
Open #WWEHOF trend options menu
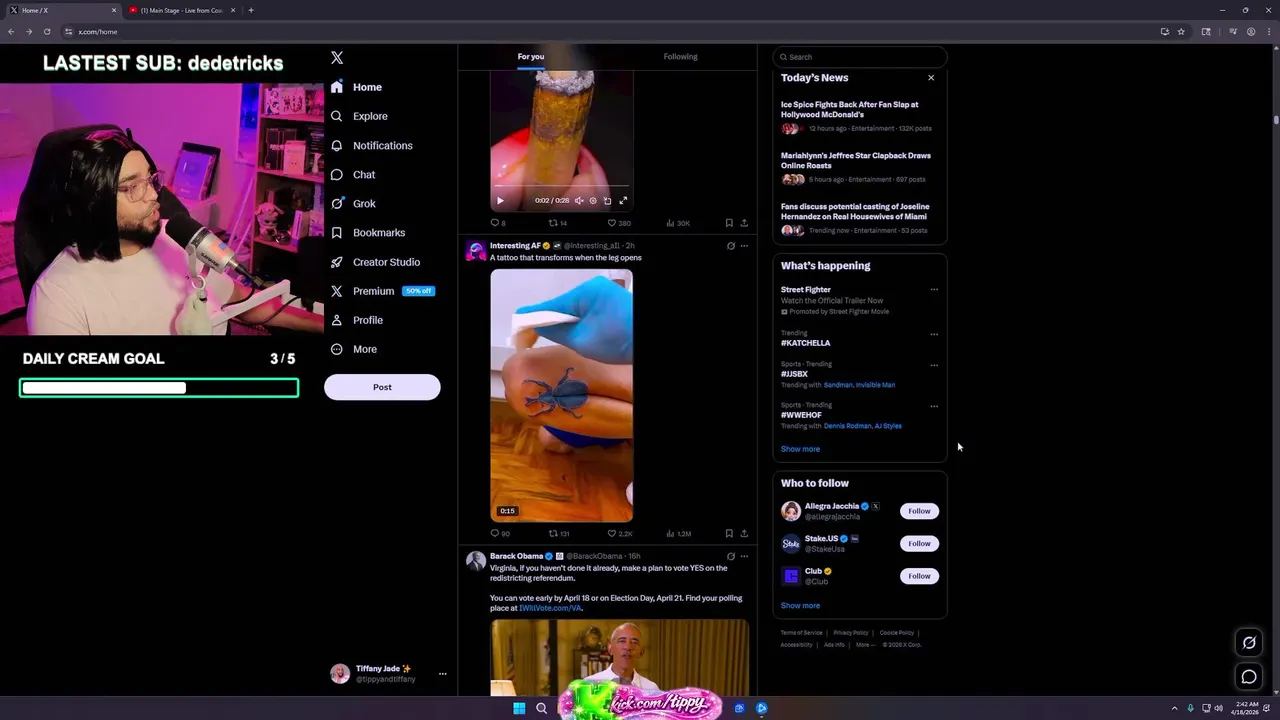934,406
